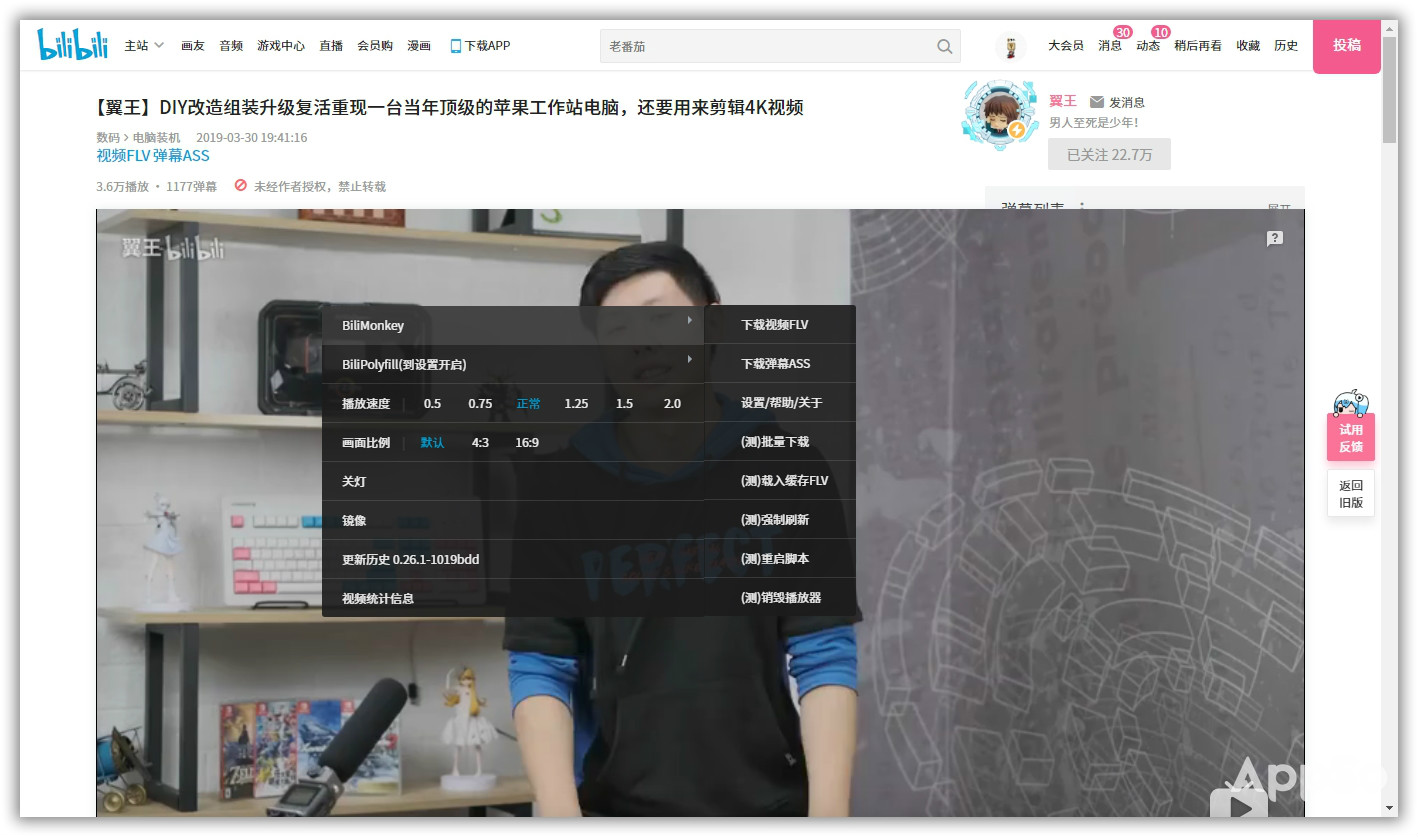
Task: Select 16:9 aspect ratio option
Action: click(526, 442)
